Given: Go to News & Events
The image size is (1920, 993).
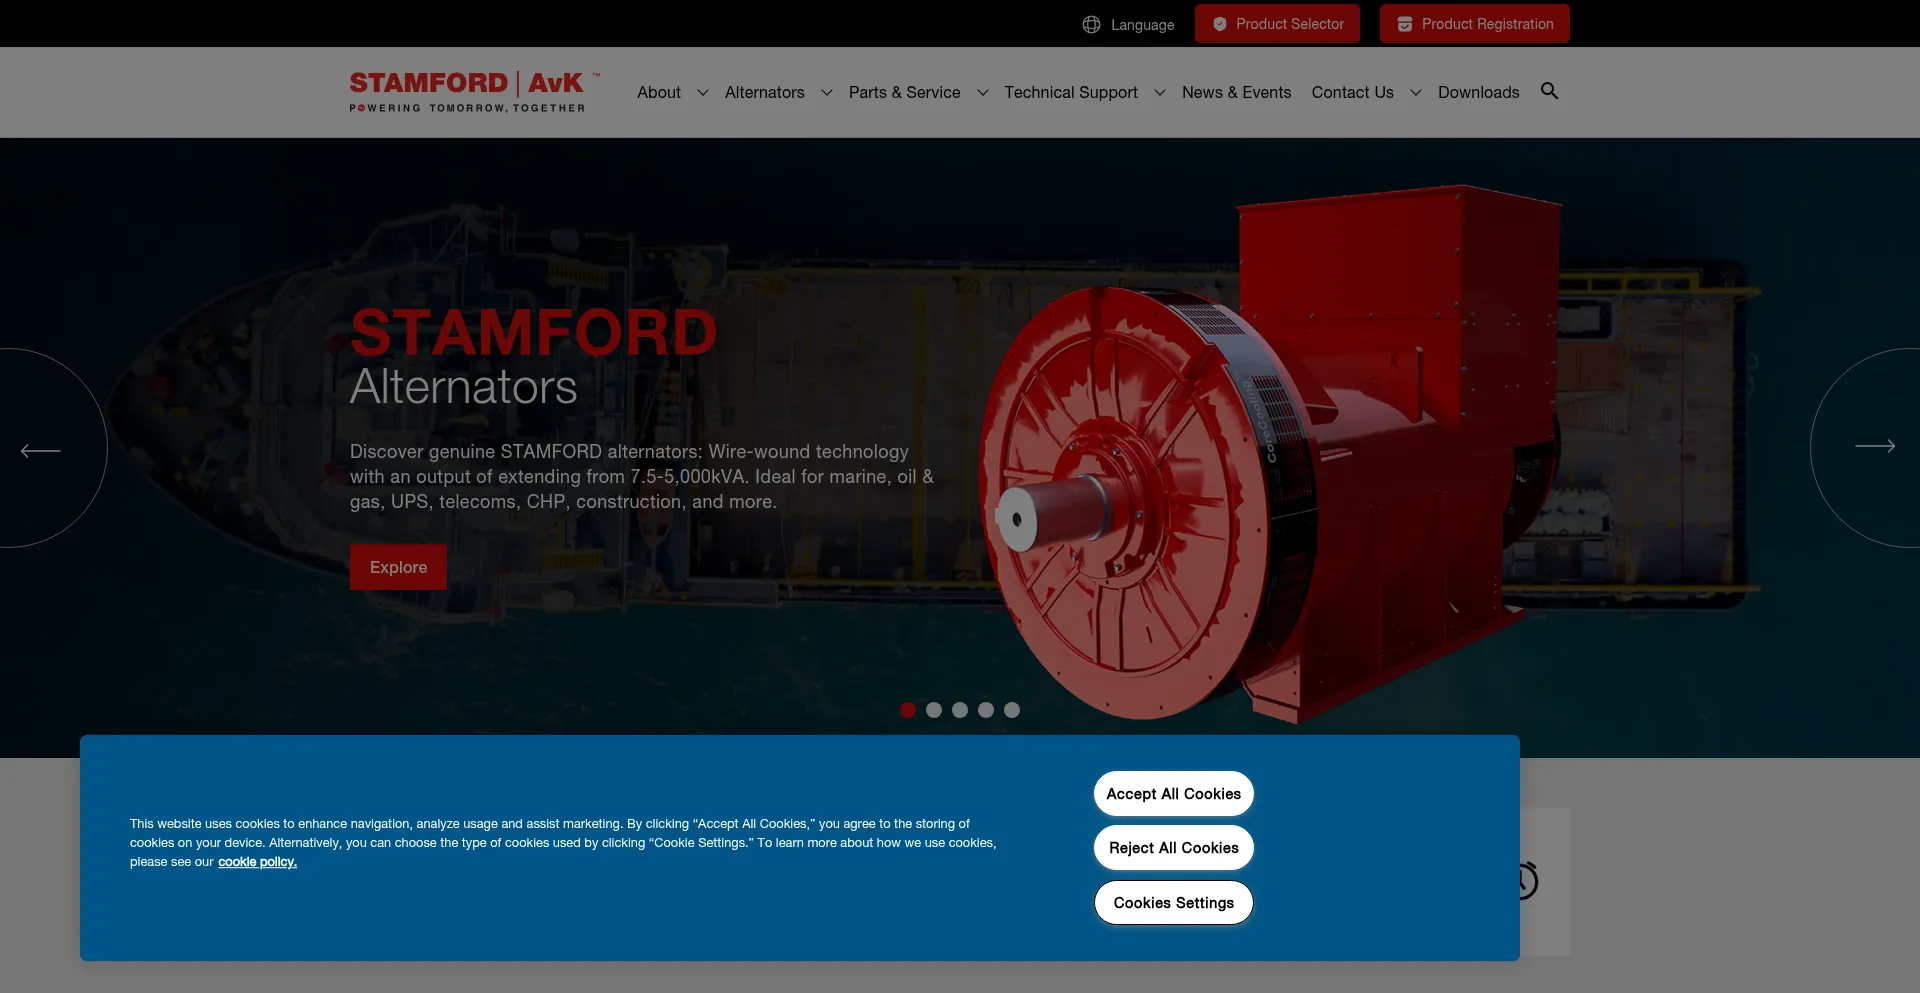Looking at the screenshot, I should point(1236,92).
